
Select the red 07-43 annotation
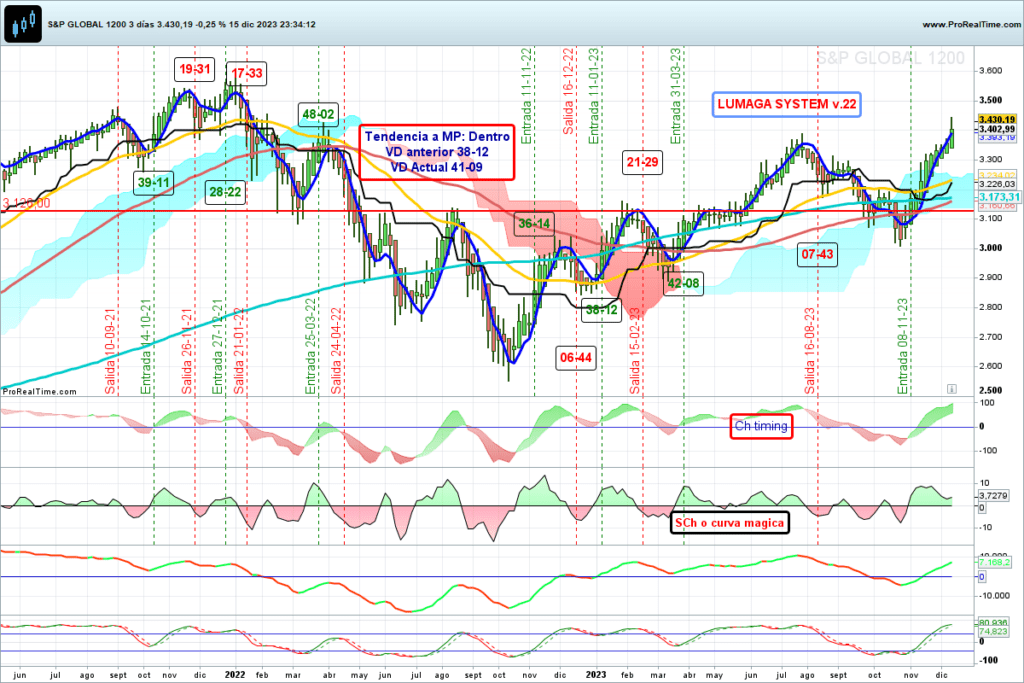tap(818, 255)
